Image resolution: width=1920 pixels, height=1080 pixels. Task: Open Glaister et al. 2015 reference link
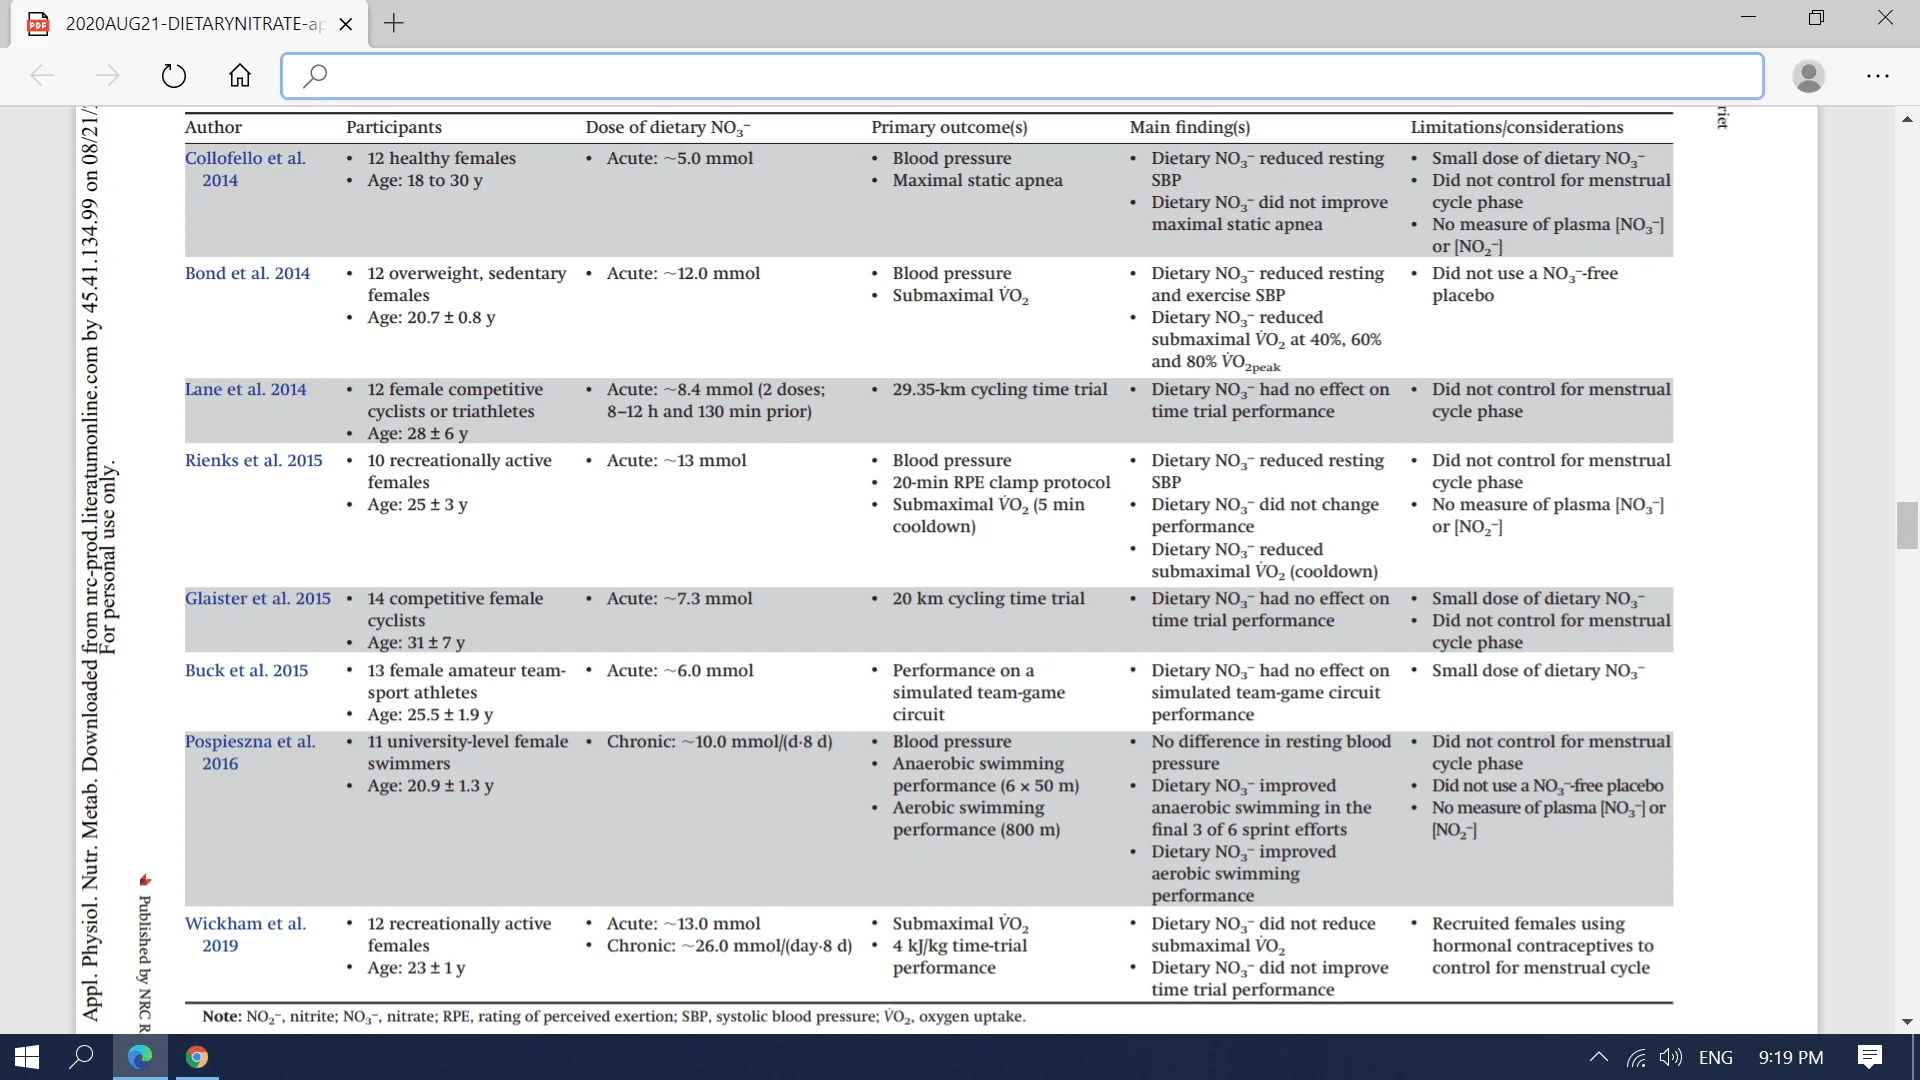[257, 598]
